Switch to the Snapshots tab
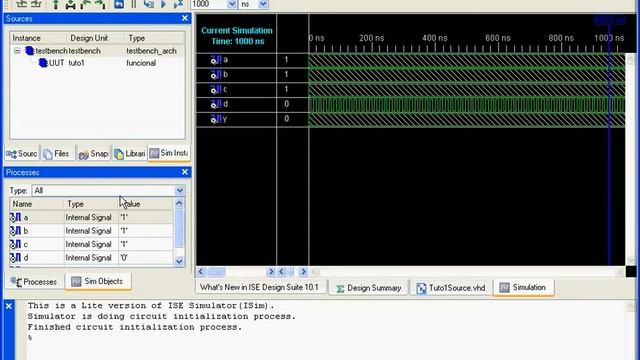 93,153
